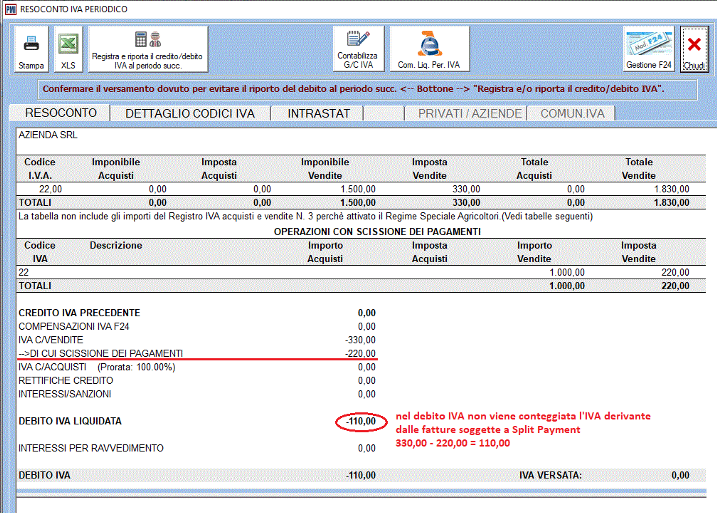Select the 22,00 IVA code row
717x513 pixels.
[x=50, y=188]
